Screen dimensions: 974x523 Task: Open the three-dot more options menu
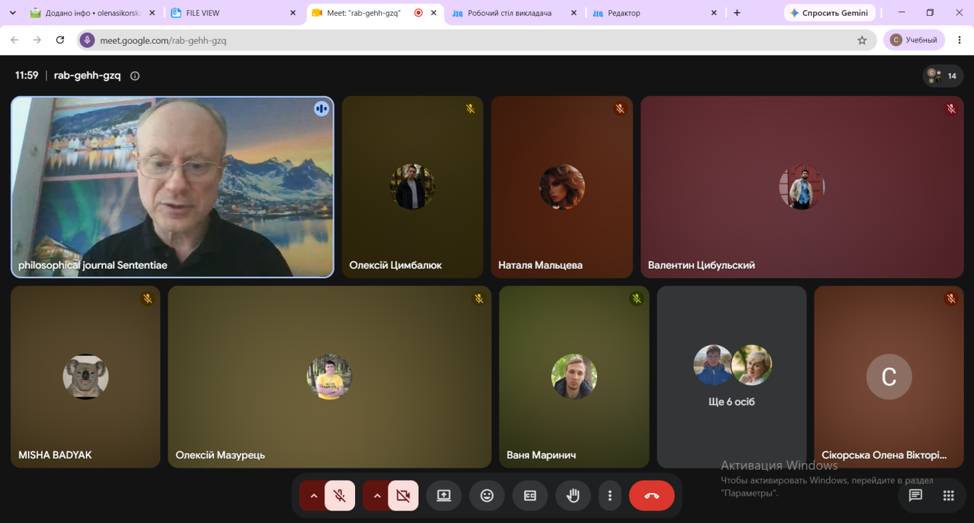click(x=610, y=496)
